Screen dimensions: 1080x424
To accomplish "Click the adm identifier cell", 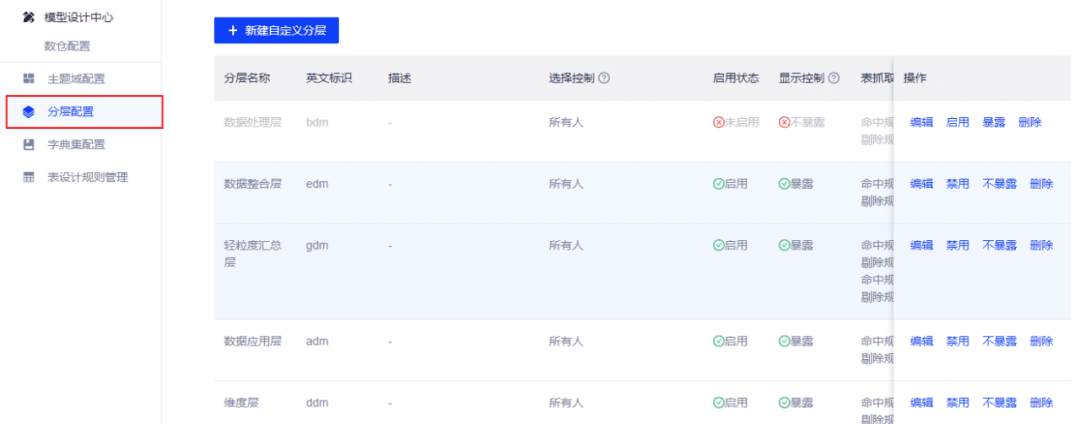I will (316, 341).
